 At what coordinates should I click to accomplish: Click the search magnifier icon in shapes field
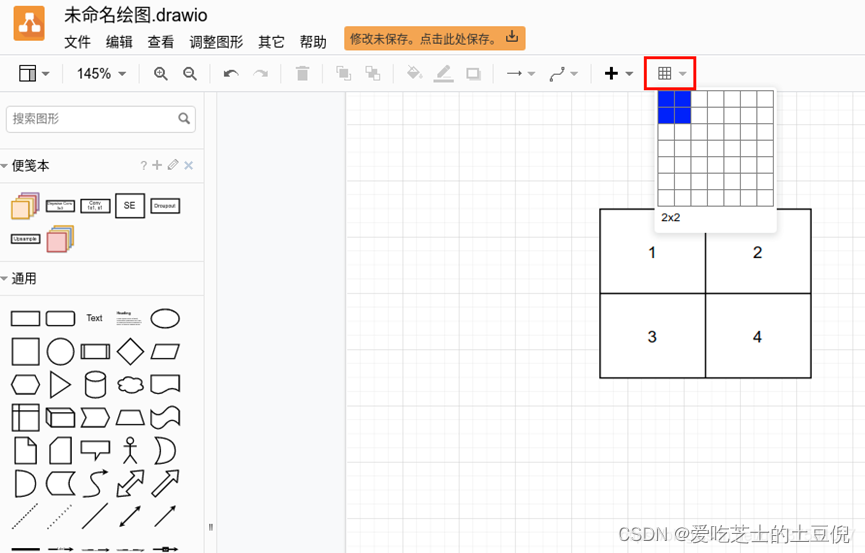(184, 118)
